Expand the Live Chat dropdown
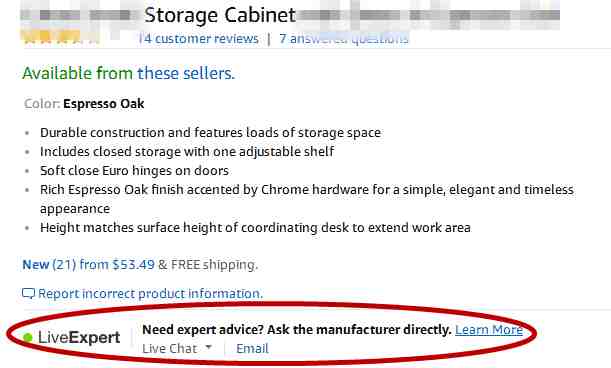Image resolution: width=611 pixels, height=368 pixels. [x=177, y=349]
